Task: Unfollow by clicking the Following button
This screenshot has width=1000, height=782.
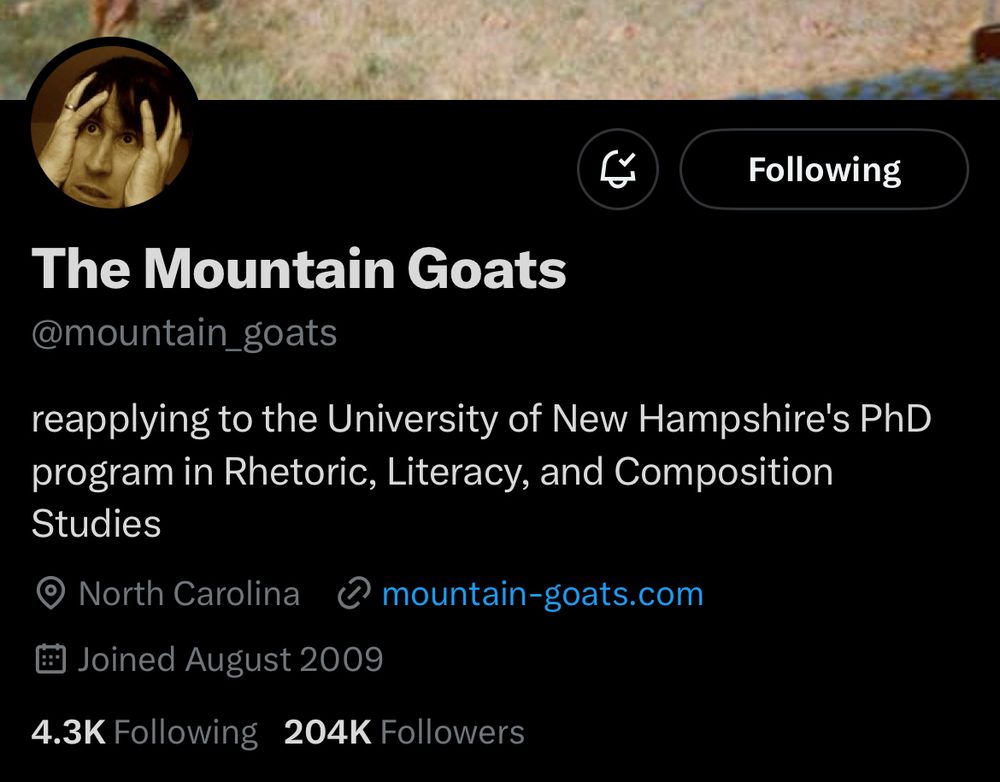Action: 823,169
